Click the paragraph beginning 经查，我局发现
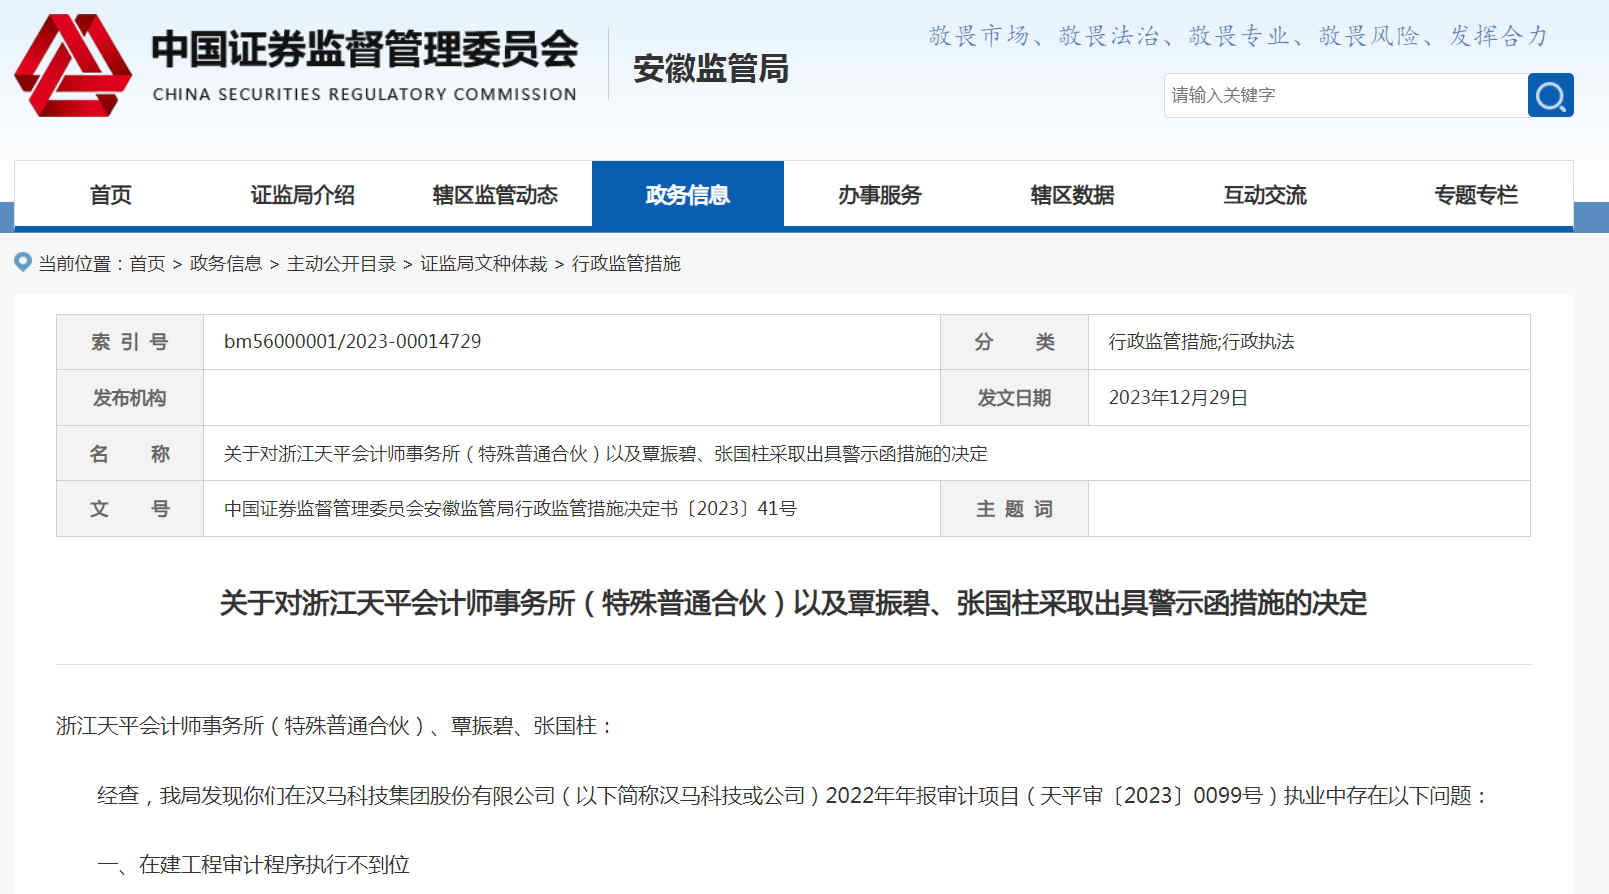The image size is (1609, 894). tap(793, 796)
